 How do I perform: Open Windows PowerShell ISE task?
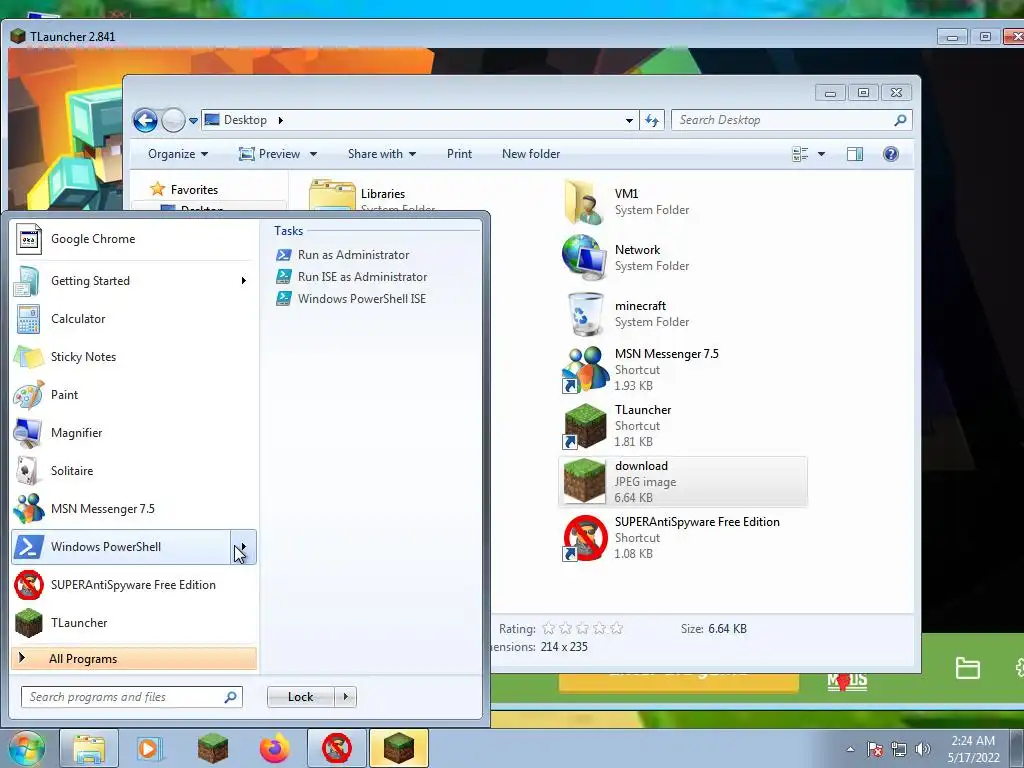(x=351, y=298)
